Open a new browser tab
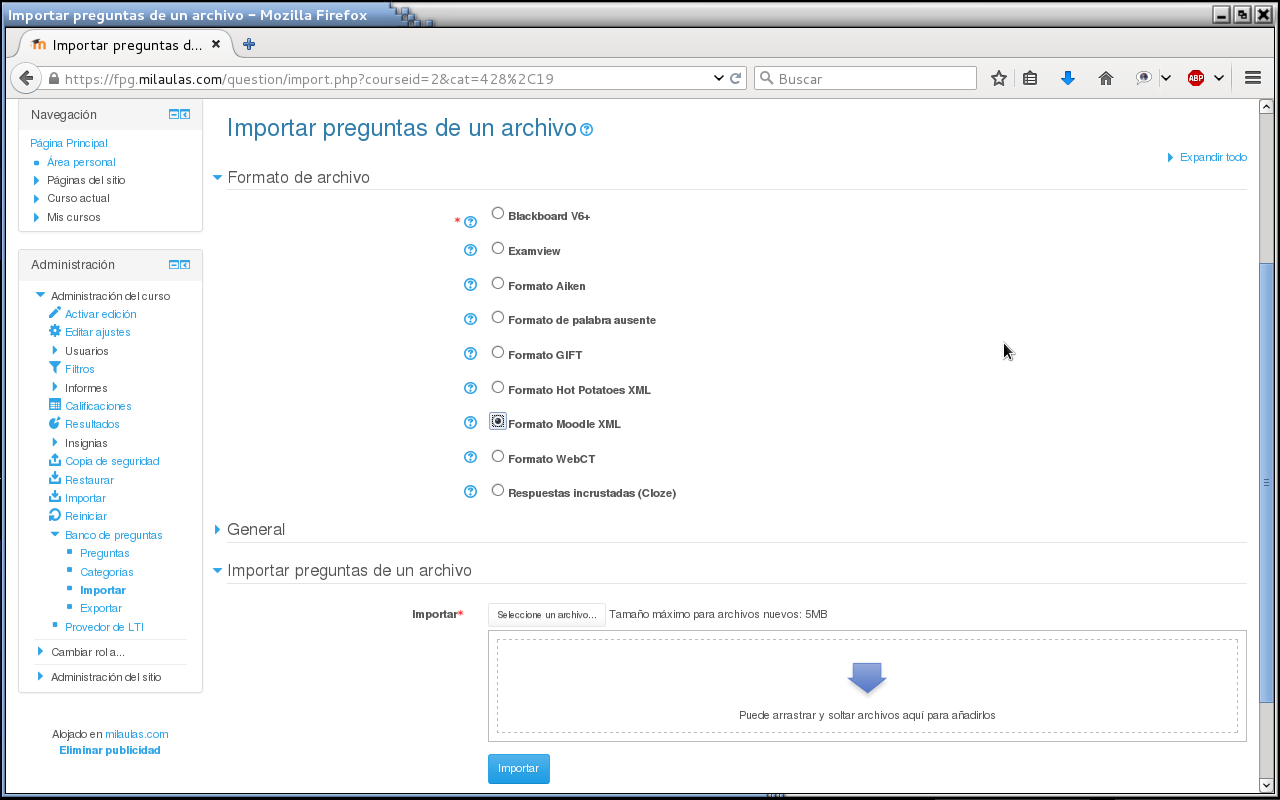The image size is (1280, 800). point(249,44)
